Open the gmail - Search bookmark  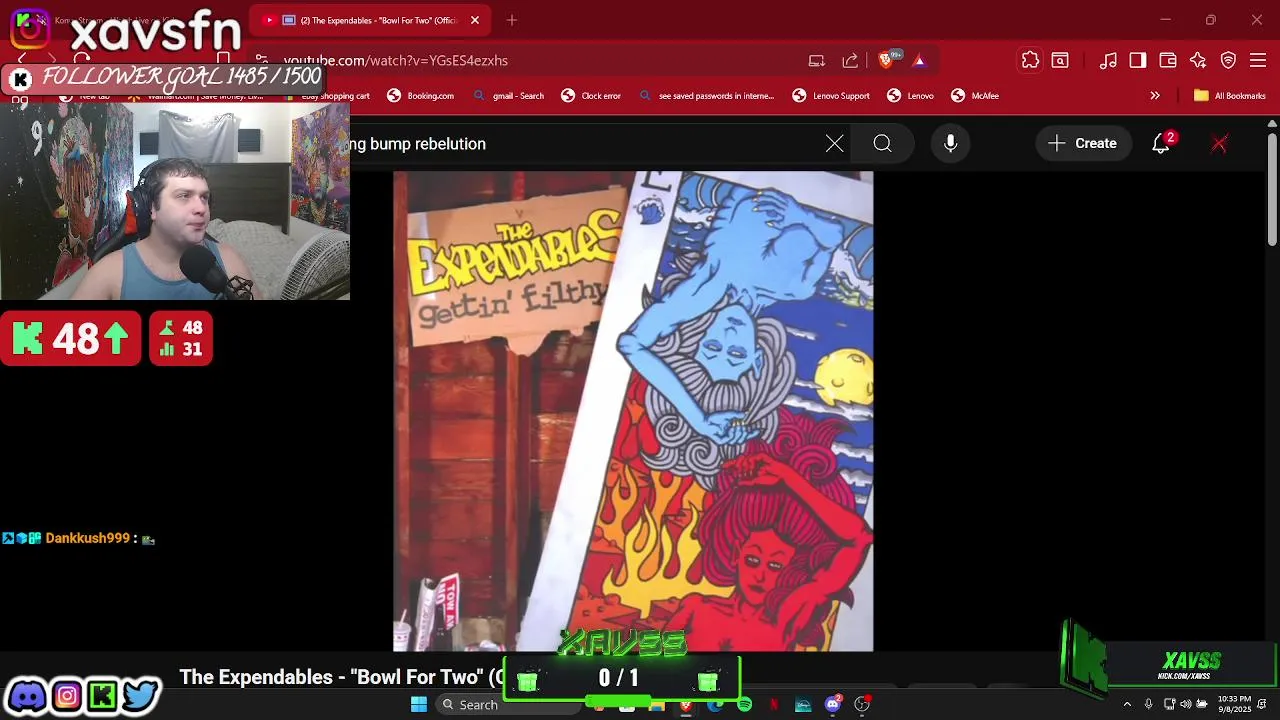coord(509,96)
